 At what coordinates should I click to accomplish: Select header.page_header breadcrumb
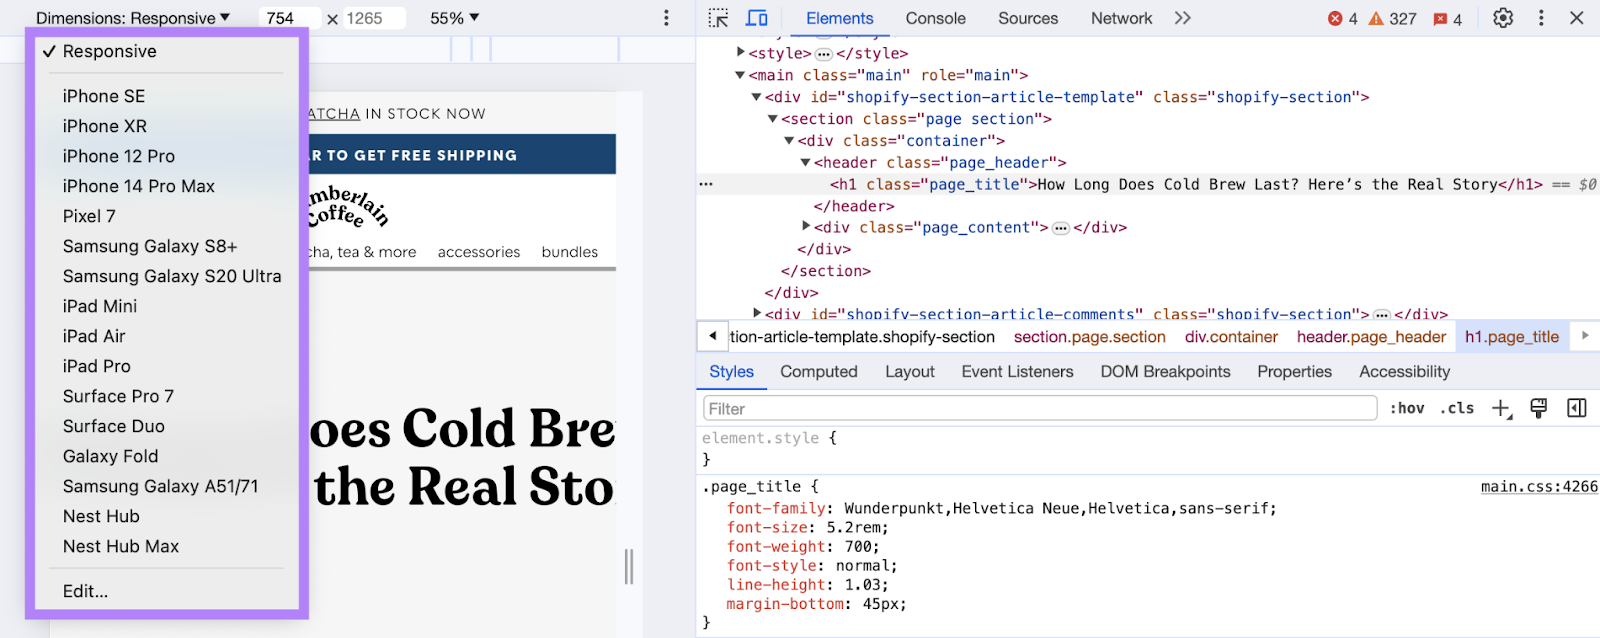[1371, 337]
